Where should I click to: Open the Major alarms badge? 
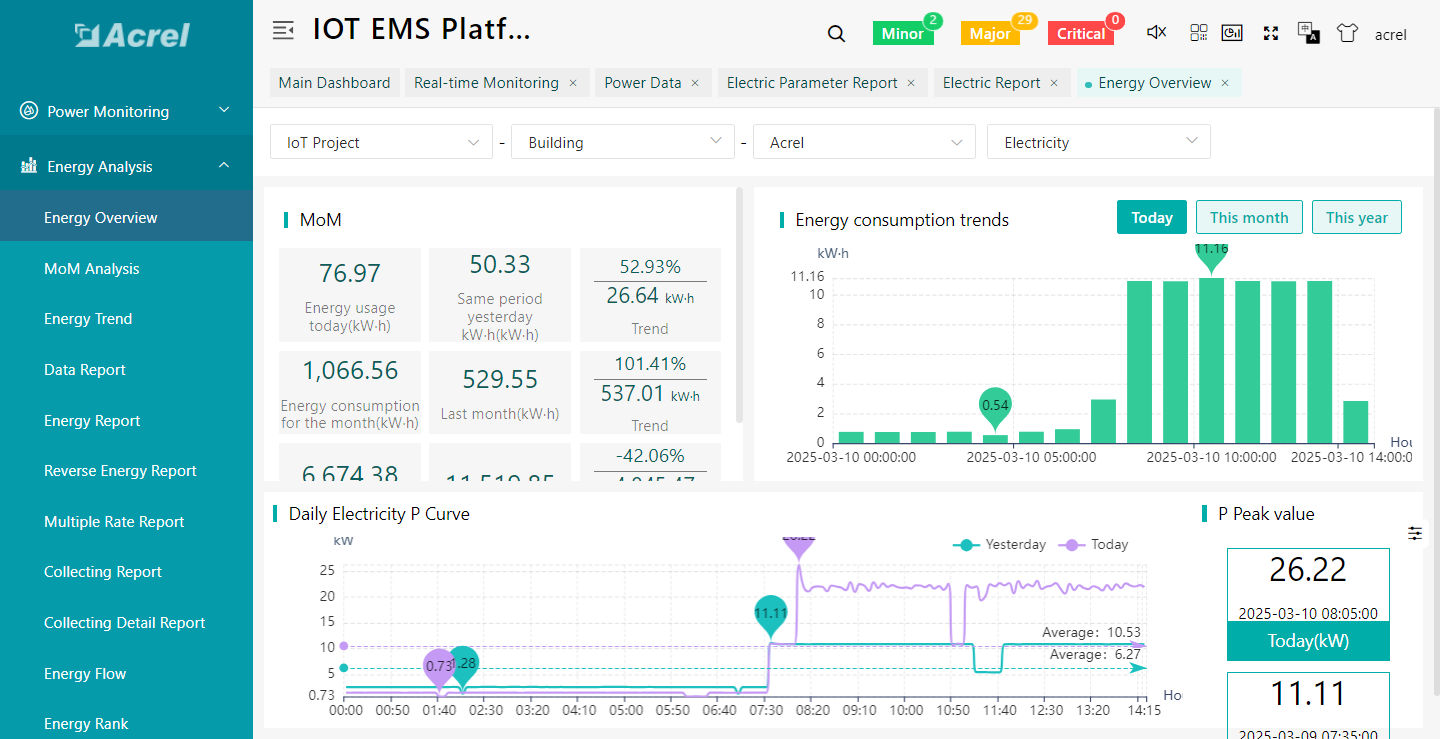pos(990,33)
